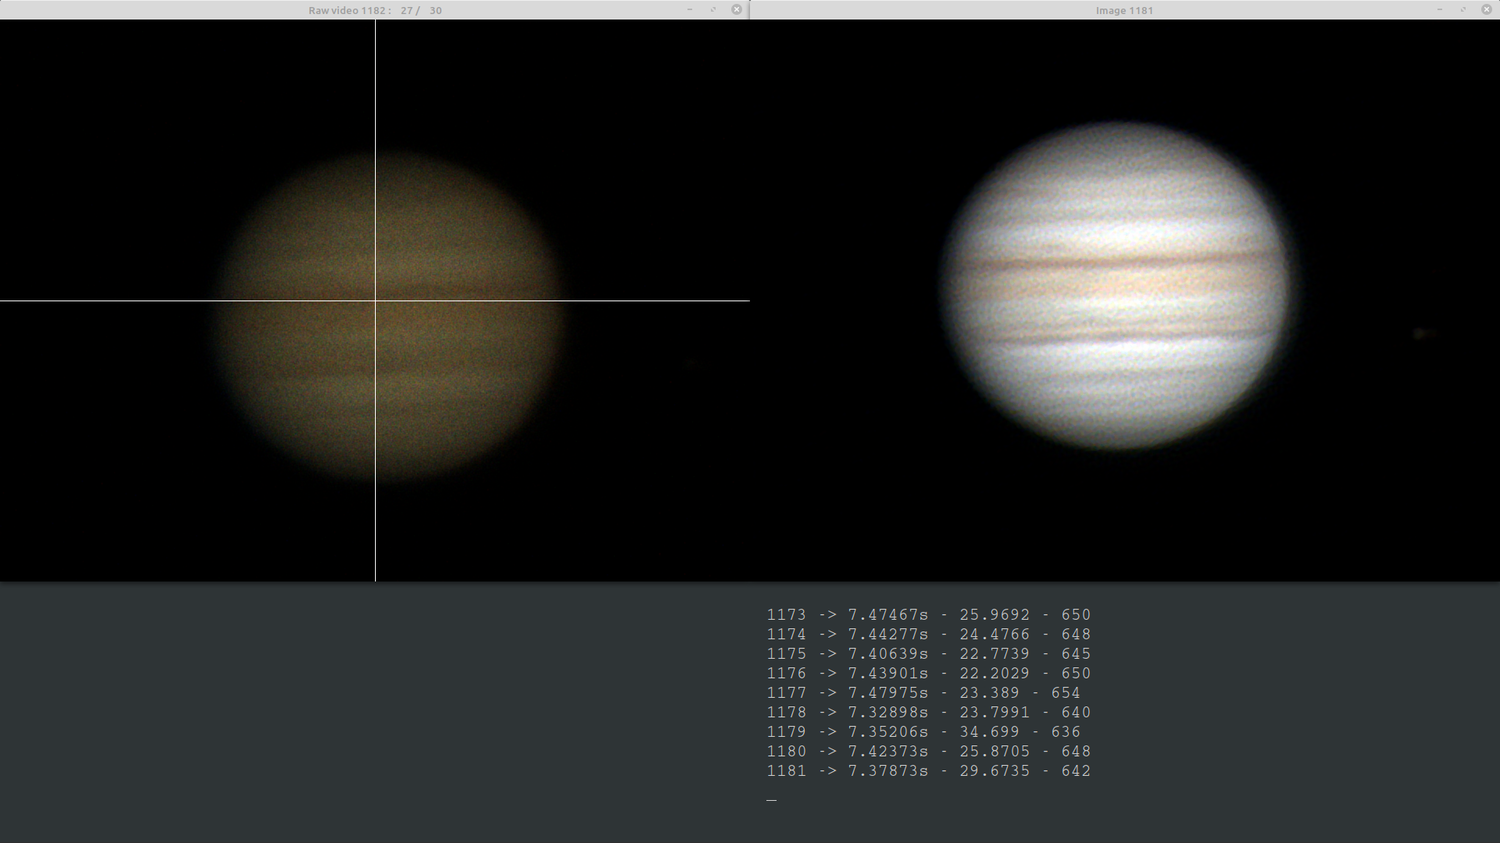Click the Image 1181 title bar
1500x843 pixels.
click(1123, 10)
